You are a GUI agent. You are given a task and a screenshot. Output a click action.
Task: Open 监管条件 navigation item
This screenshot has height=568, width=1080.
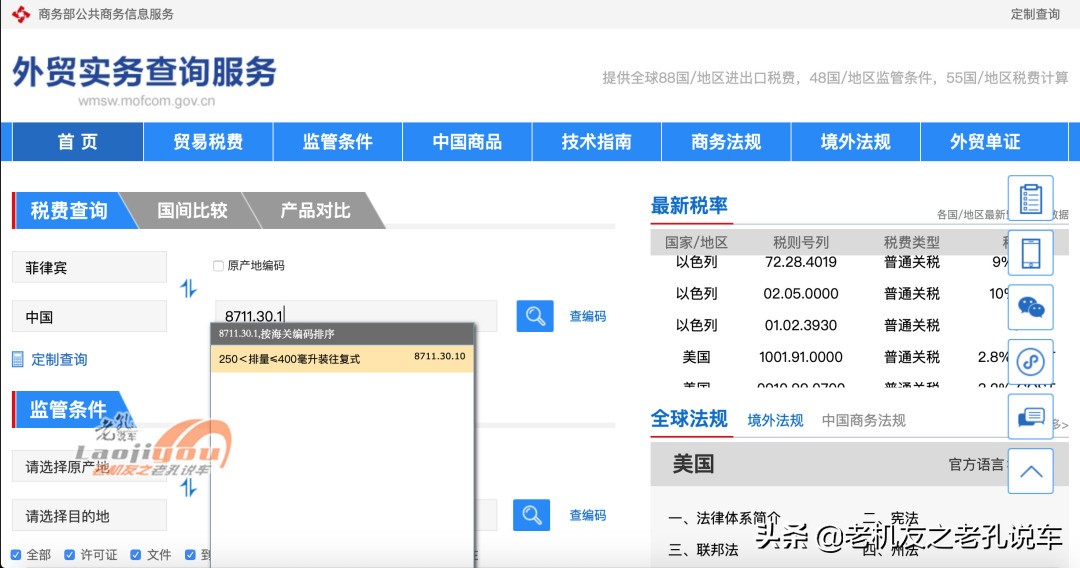pos(338,142)
